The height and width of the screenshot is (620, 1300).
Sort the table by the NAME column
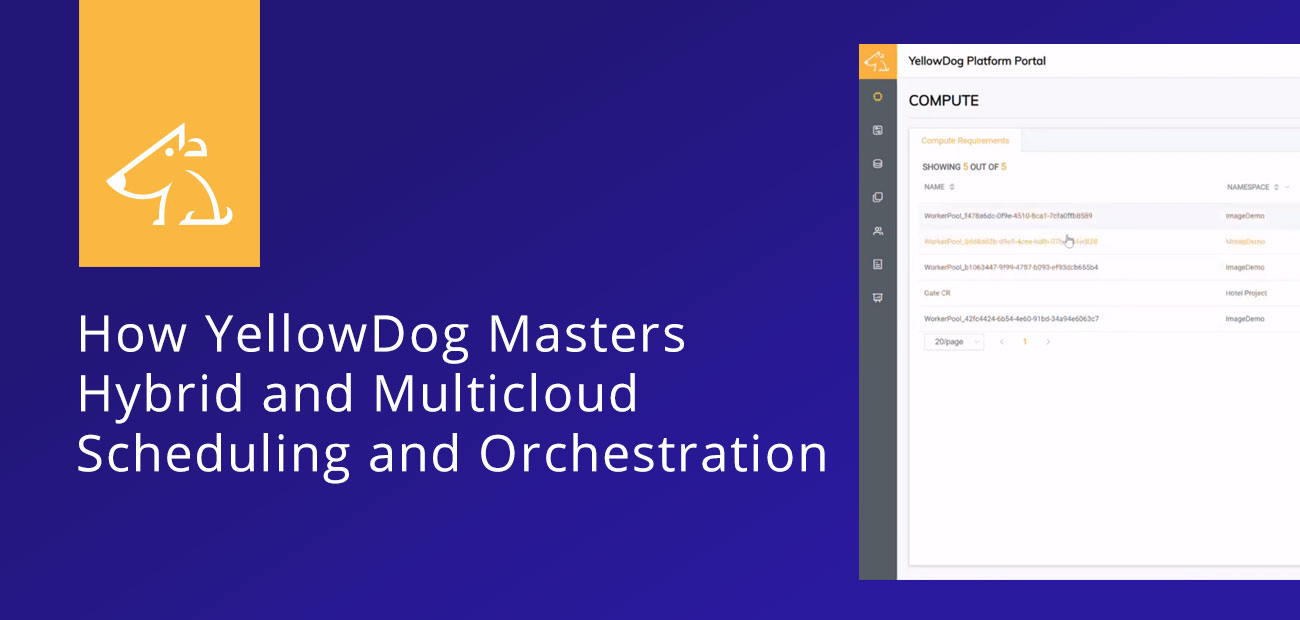click(x=951, y=187)
